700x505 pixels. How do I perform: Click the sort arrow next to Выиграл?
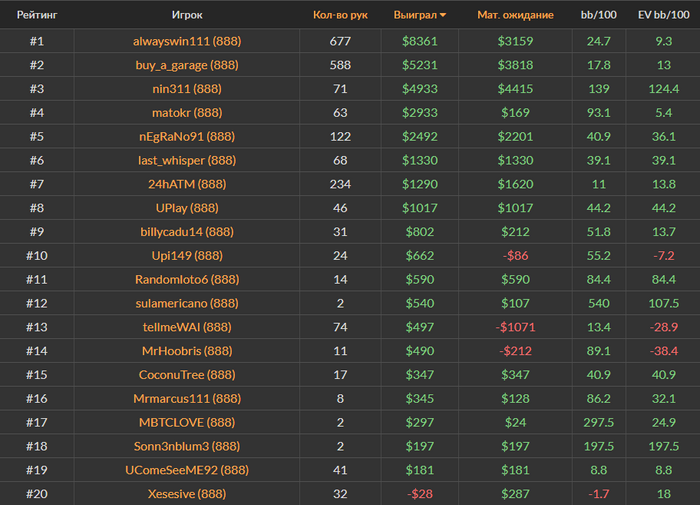coord(443,16)
